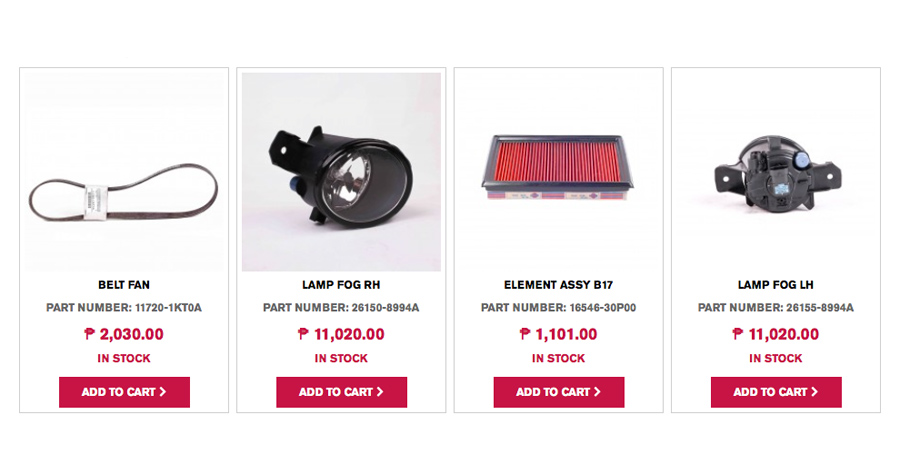Screen dimensions: 900x474
Task: Open the Lamp Fog RH product image
Action: pos(342,172)
